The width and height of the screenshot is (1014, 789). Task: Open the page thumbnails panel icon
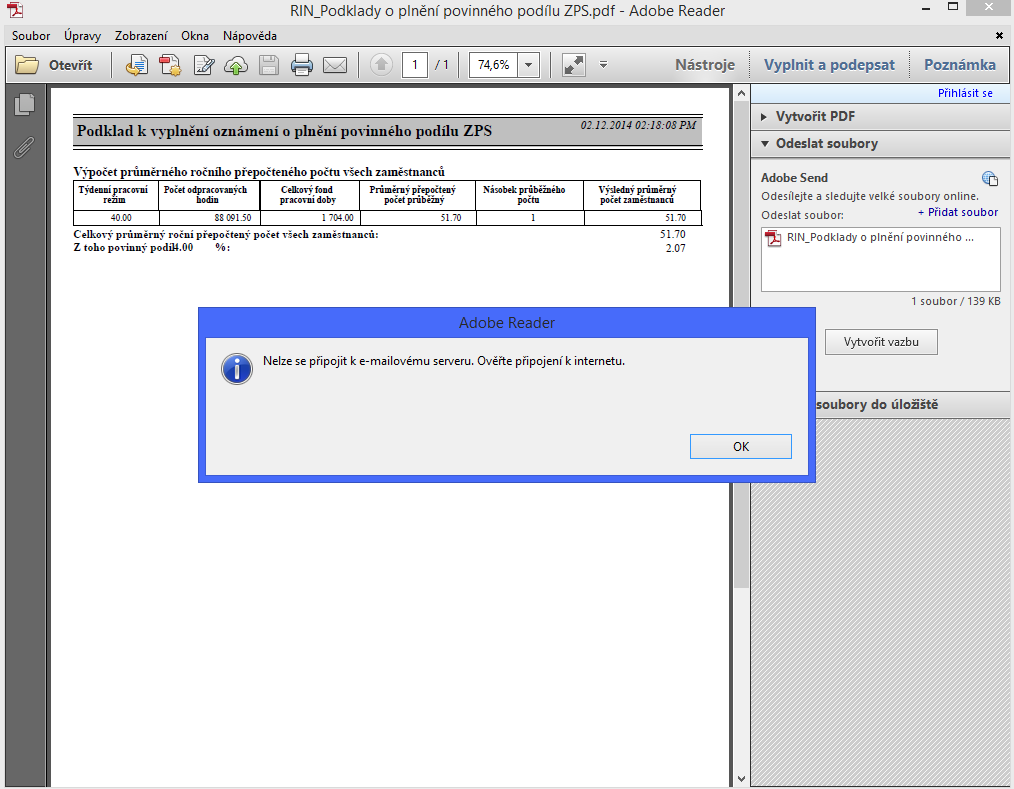pyautogui.click(x=25, y=104)
